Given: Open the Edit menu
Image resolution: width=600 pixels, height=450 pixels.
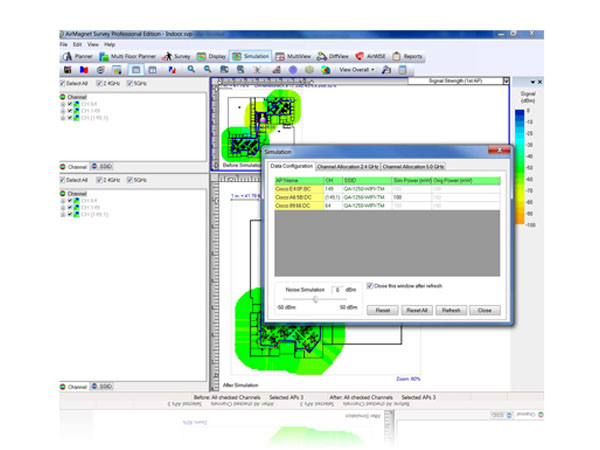Looking at the screenshot, I should coord(77,44).
